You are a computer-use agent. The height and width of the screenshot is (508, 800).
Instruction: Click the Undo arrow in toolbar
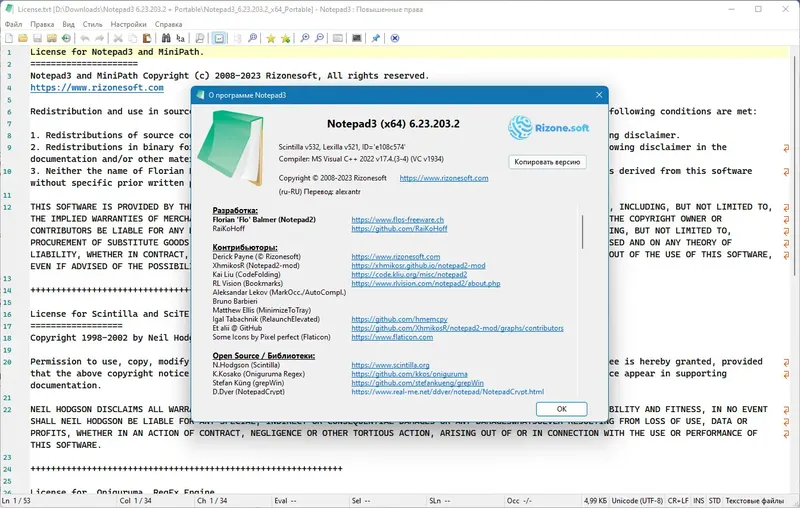point(85,38)
